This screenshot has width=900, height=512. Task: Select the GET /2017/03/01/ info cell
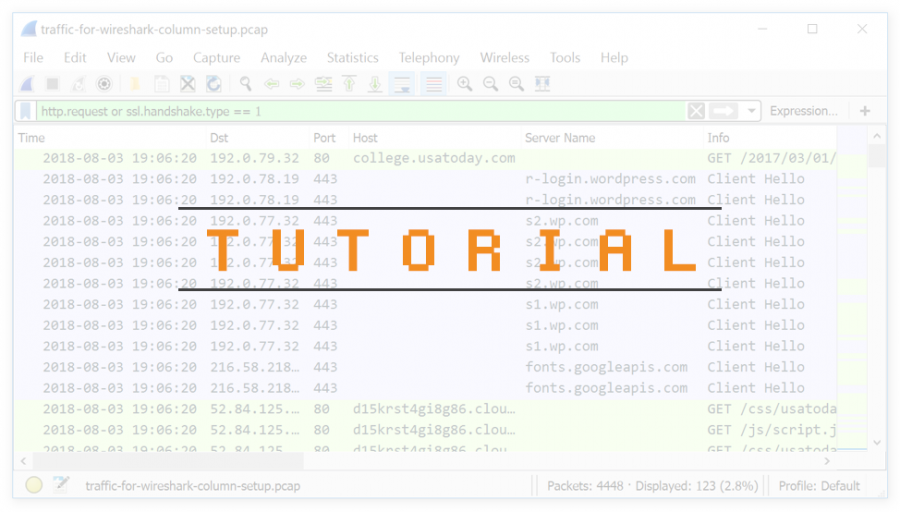point(771,158)
